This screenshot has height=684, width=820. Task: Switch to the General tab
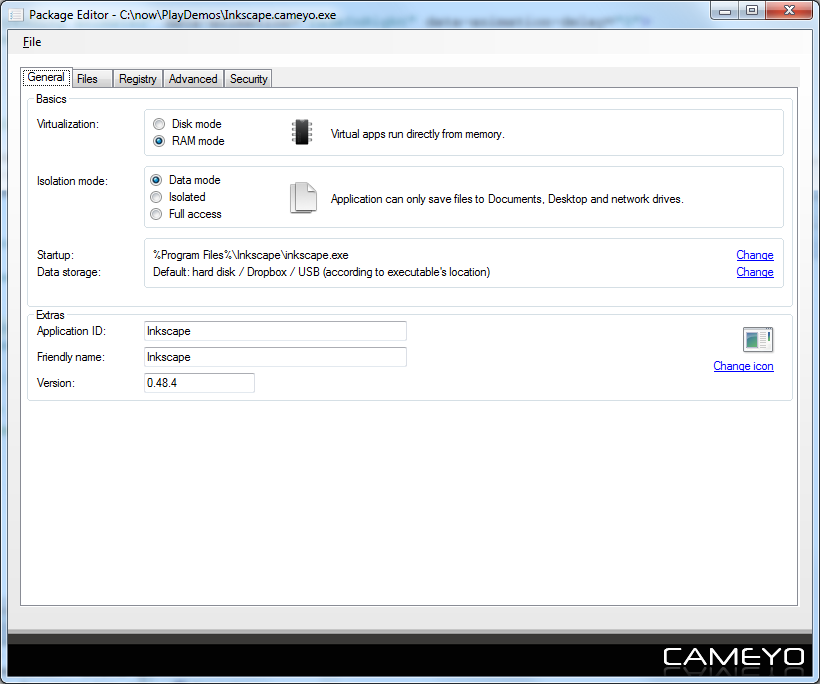[46, 77]
